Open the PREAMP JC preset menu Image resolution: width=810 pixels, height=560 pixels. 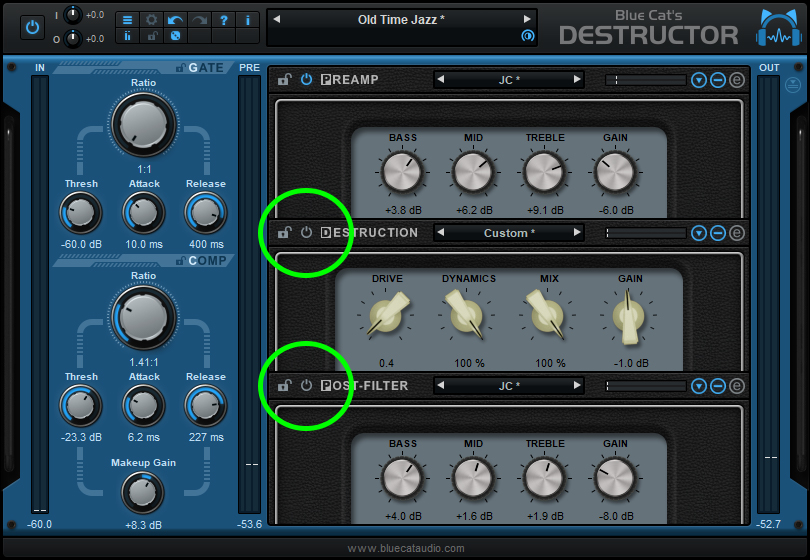coord(509,80)
